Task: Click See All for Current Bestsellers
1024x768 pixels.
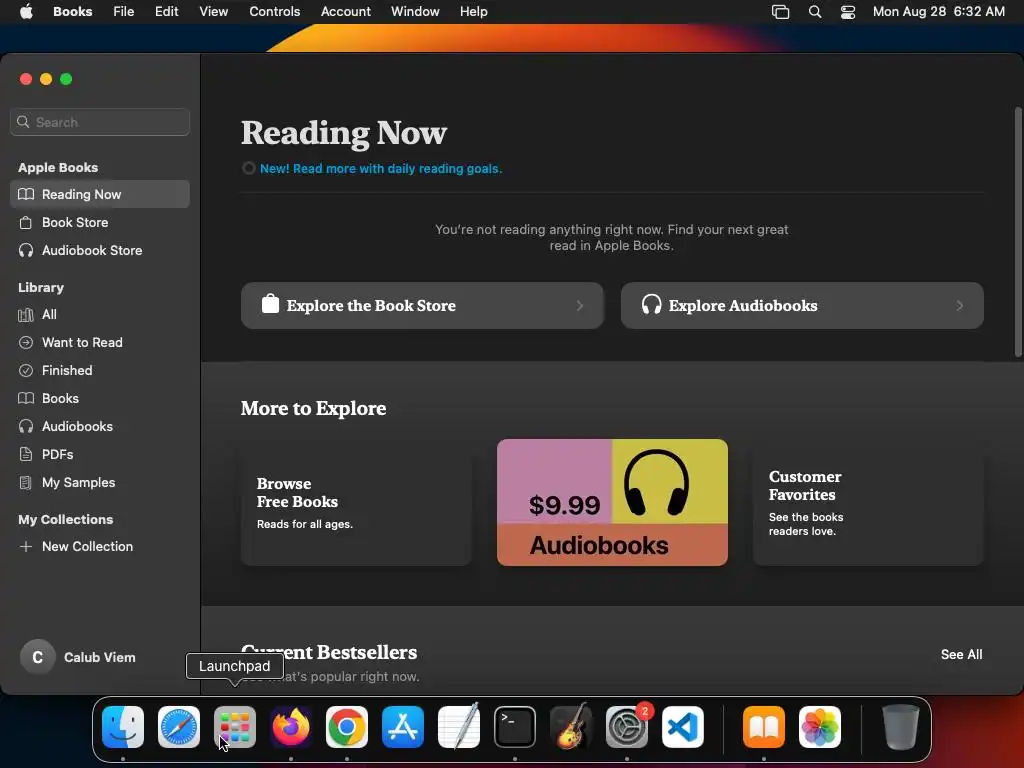Action: tap(961, 654)
